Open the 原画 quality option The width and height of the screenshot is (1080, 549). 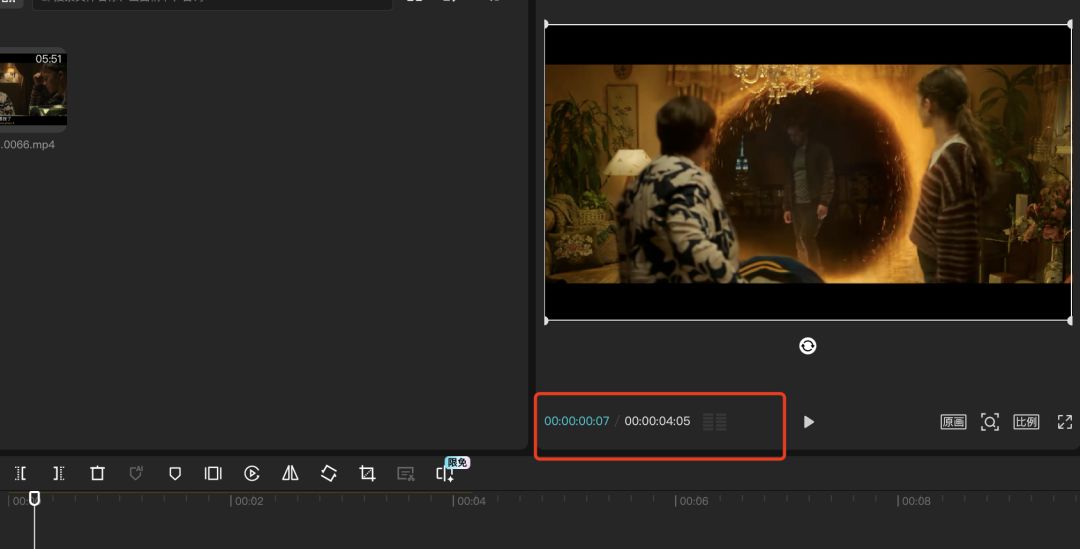[x=953, y=422]
